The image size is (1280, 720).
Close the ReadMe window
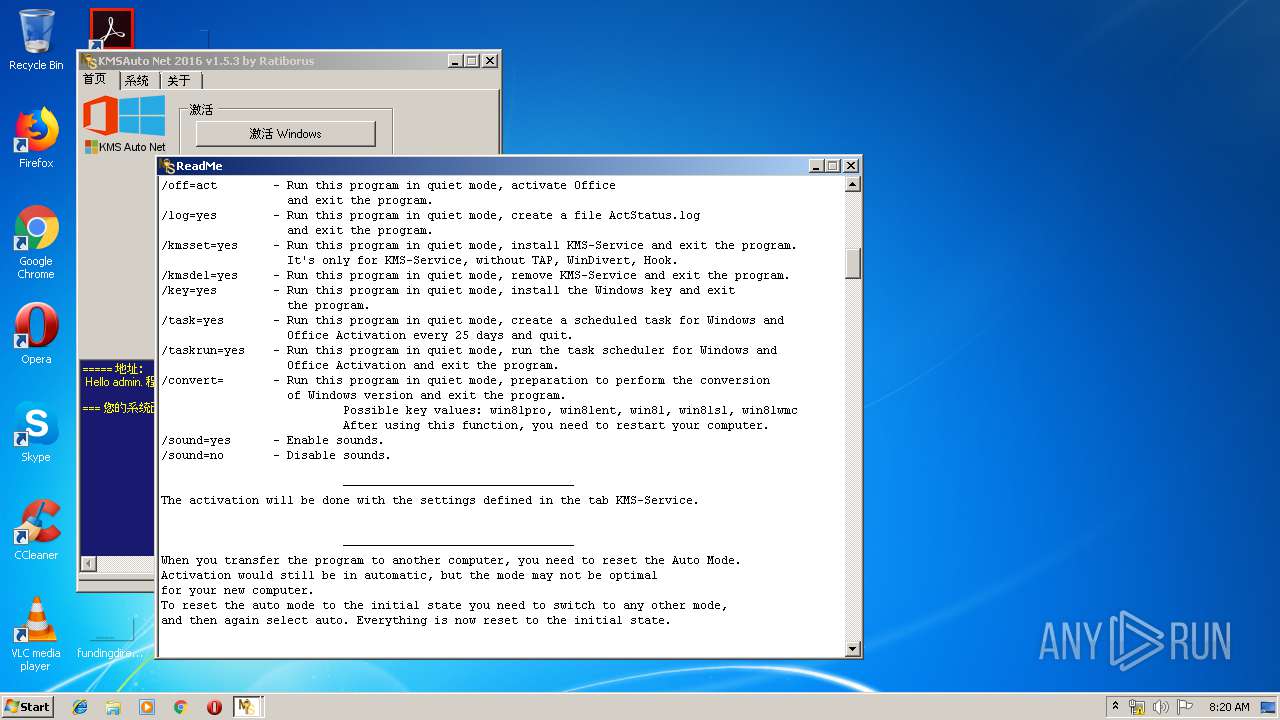coord(851,166)
